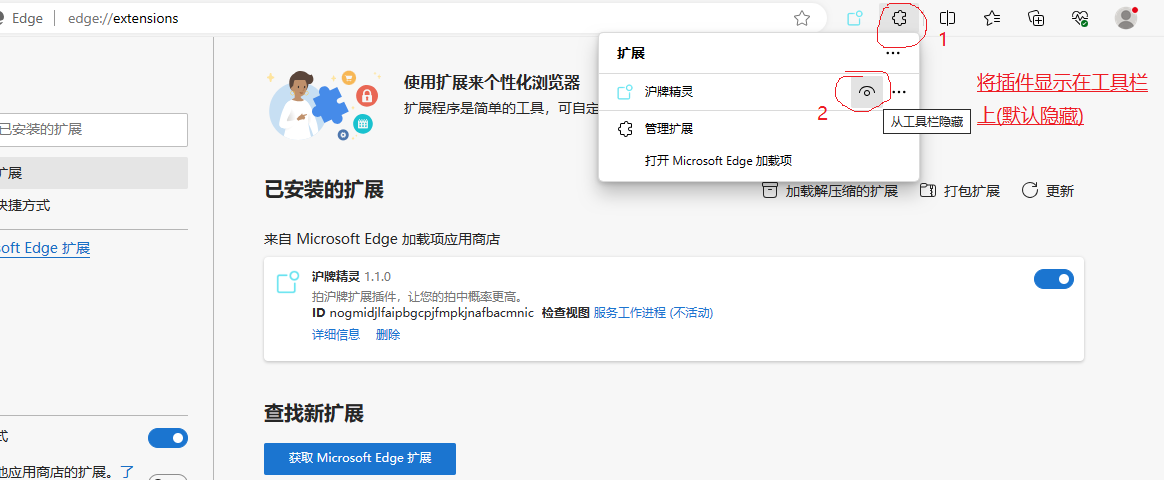Click 沪牌精灵 icon in extension card
This screenshot has width=1164, height=480.
(x=287, y=283)
